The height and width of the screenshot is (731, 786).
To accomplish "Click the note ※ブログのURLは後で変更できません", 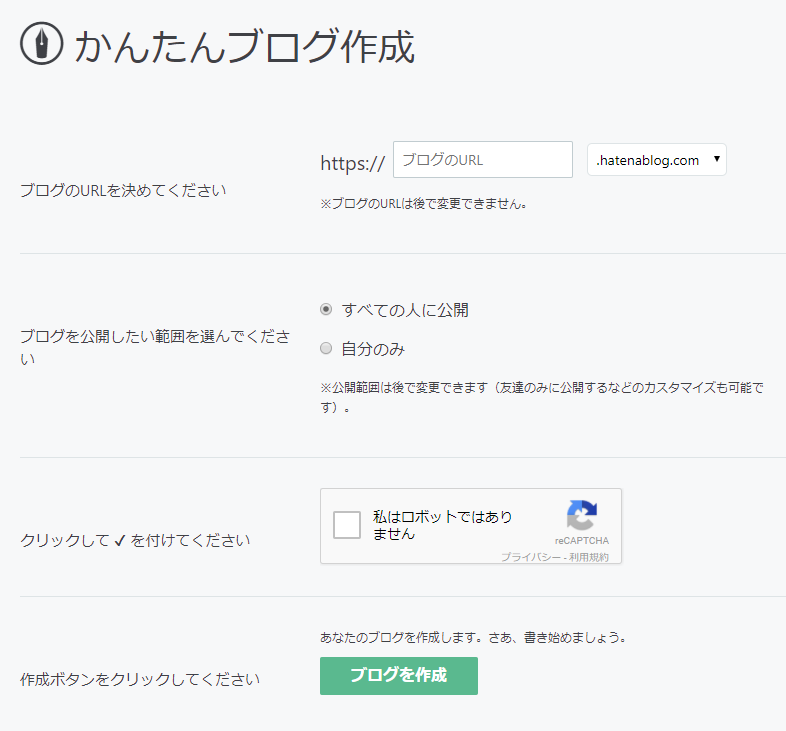I will 423,204.
